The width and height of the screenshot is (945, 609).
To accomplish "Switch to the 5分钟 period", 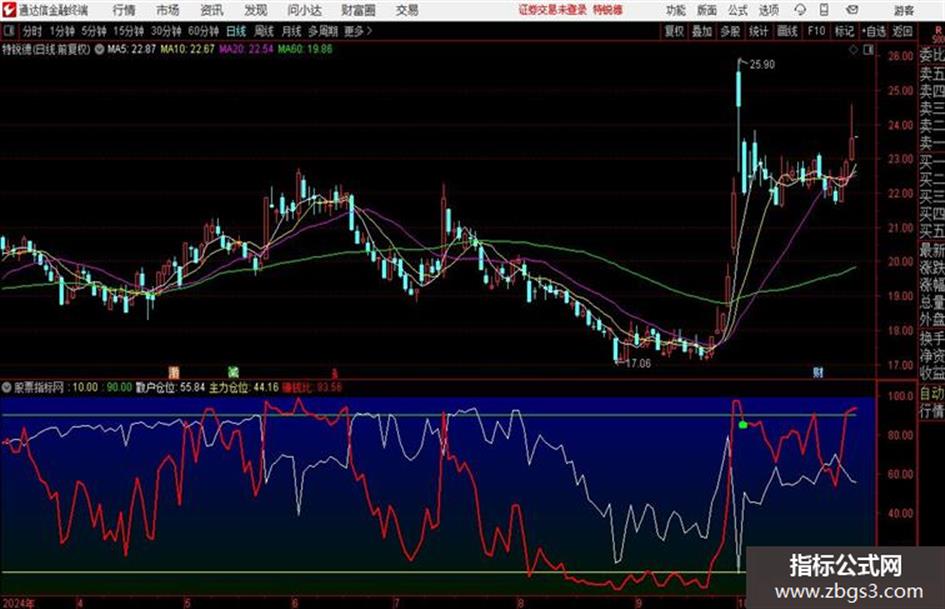I will (x=93, y=31).
